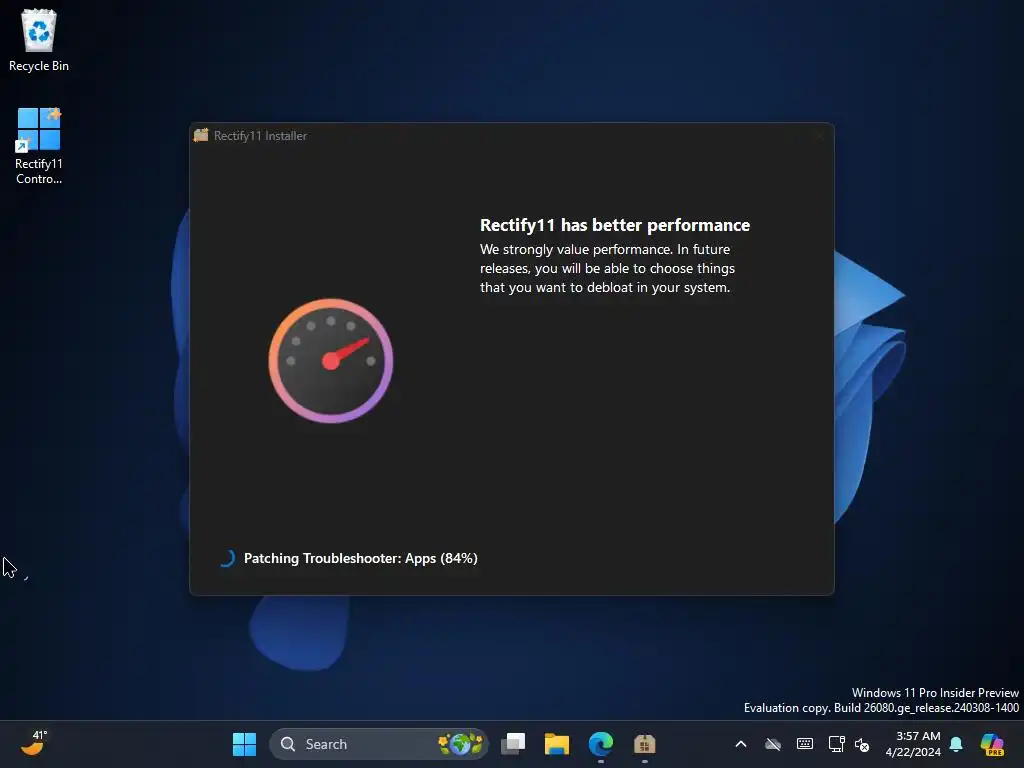Open the clock showing 3:57 AM
This screenshot has width=1024, height=768.
913,744
